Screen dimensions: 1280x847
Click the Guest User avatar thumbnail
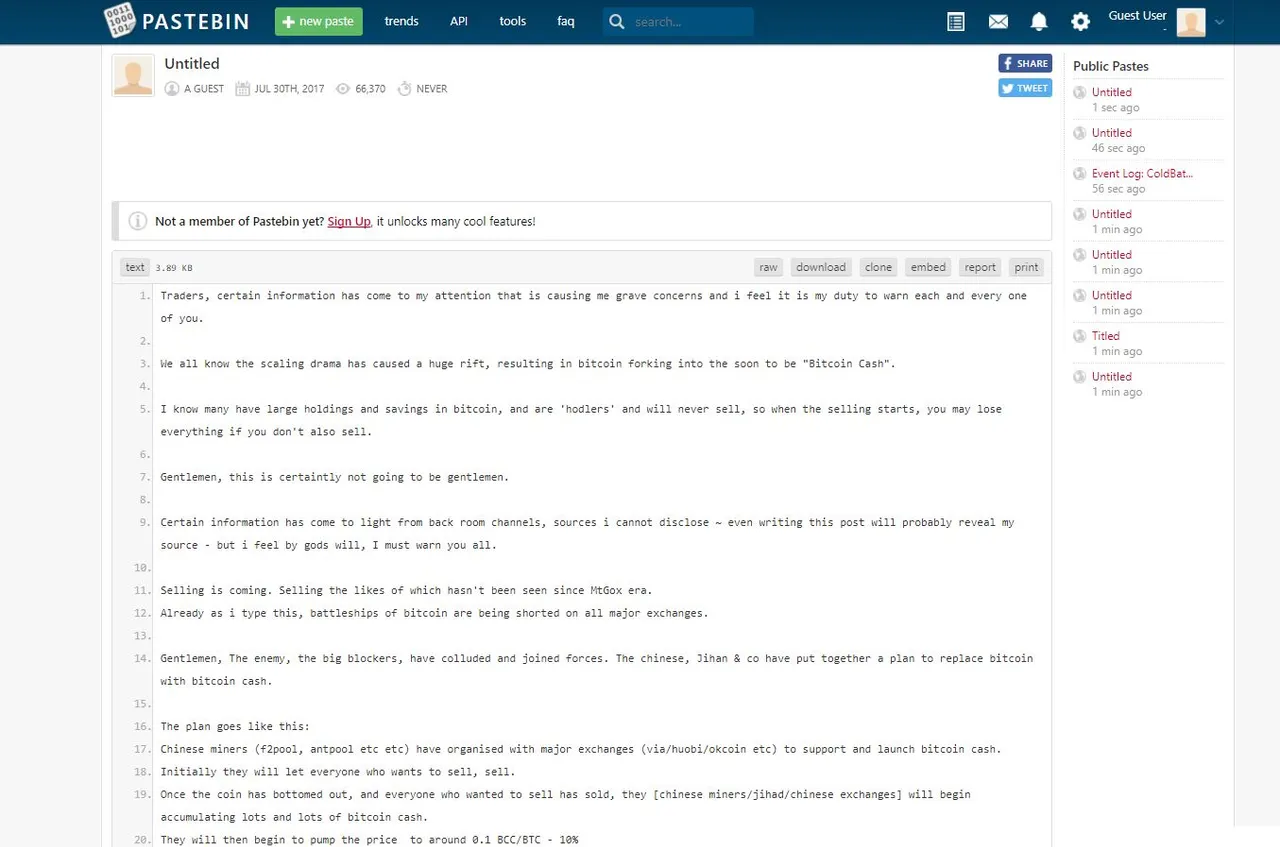click(x=1191, y=22)
